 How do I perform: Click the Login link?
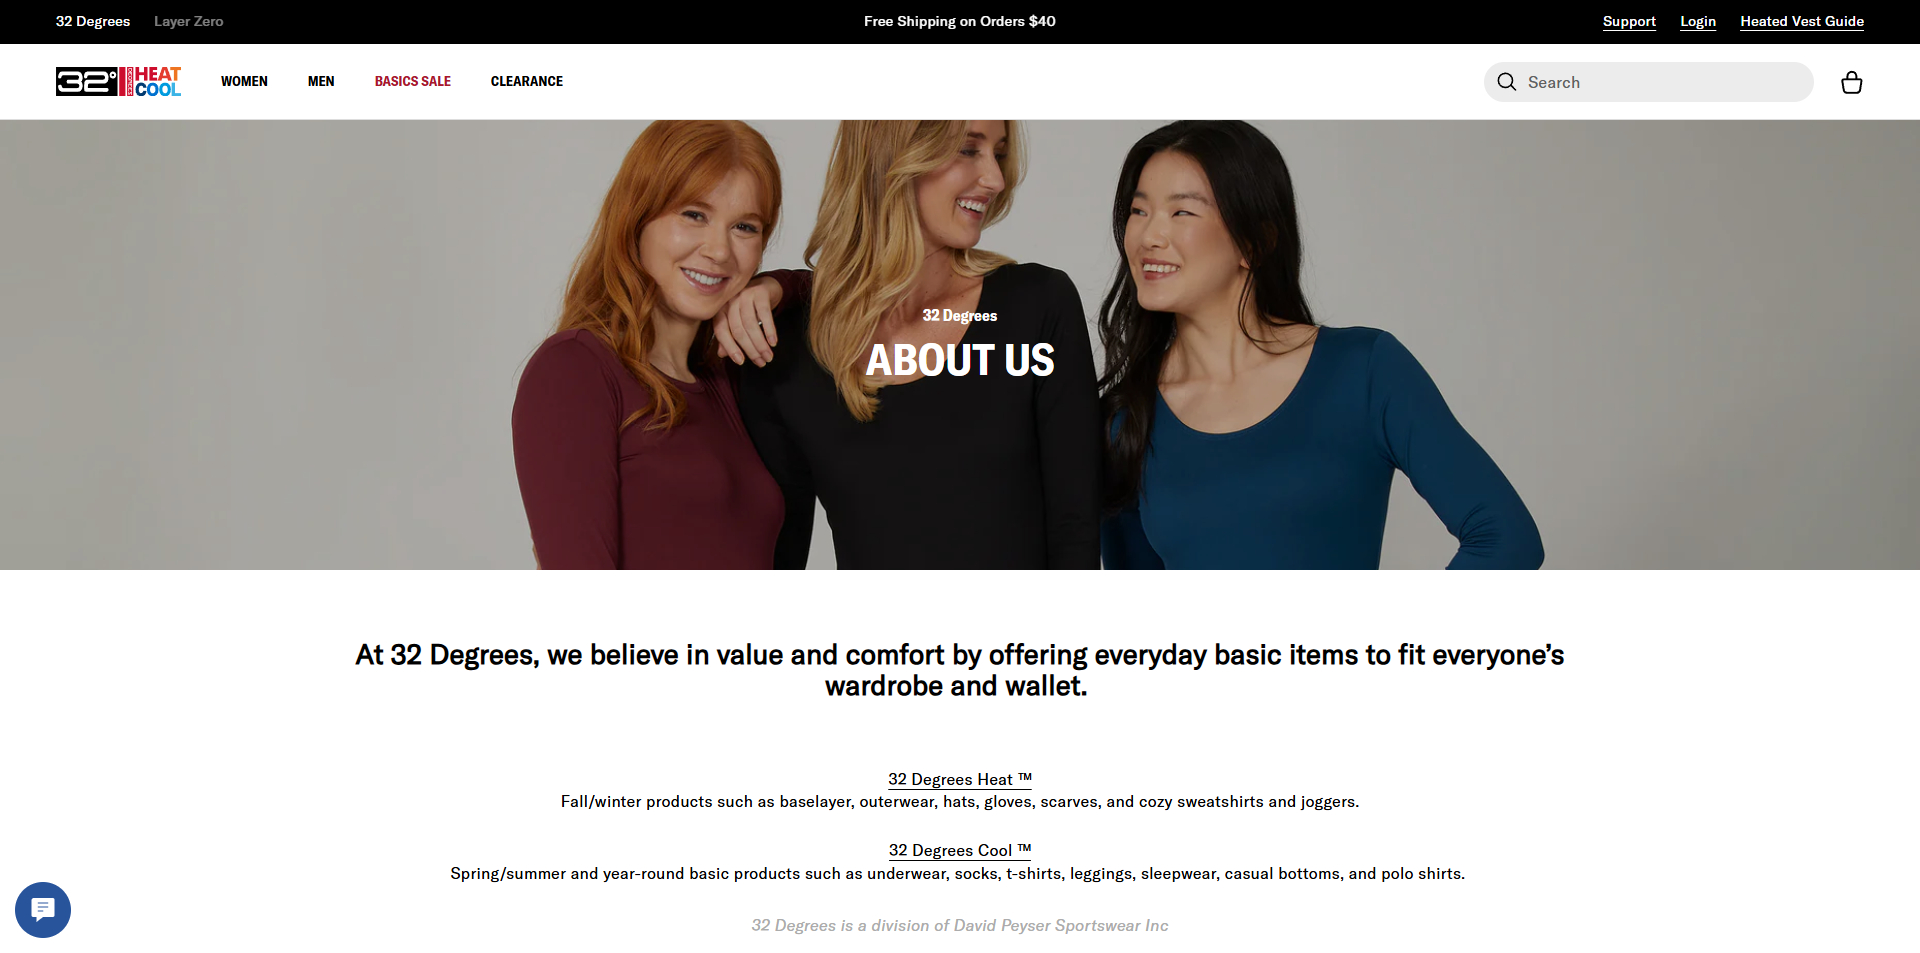[1698, 21]
